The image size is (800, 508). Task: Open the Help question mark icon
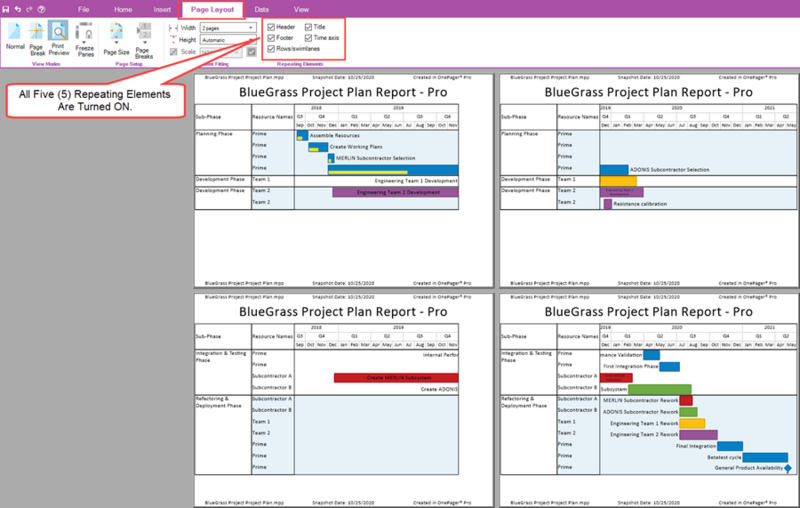[41, 9]
